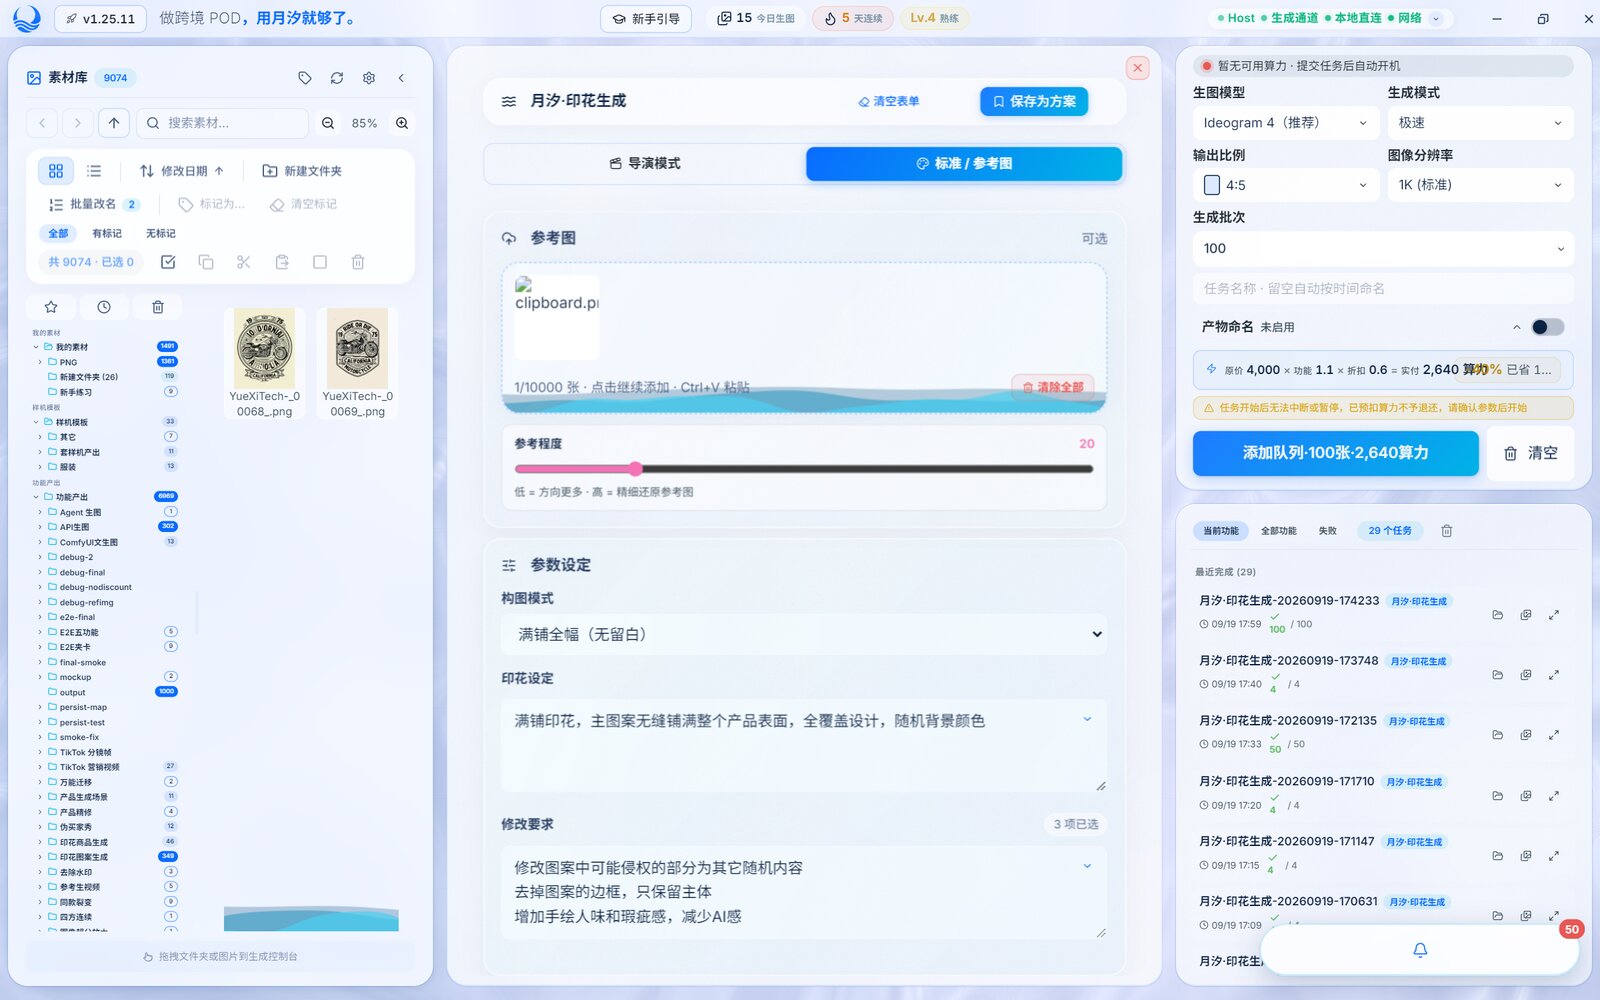Show favorites with the star icon
1600x1000 pixels.
[51, 307]
